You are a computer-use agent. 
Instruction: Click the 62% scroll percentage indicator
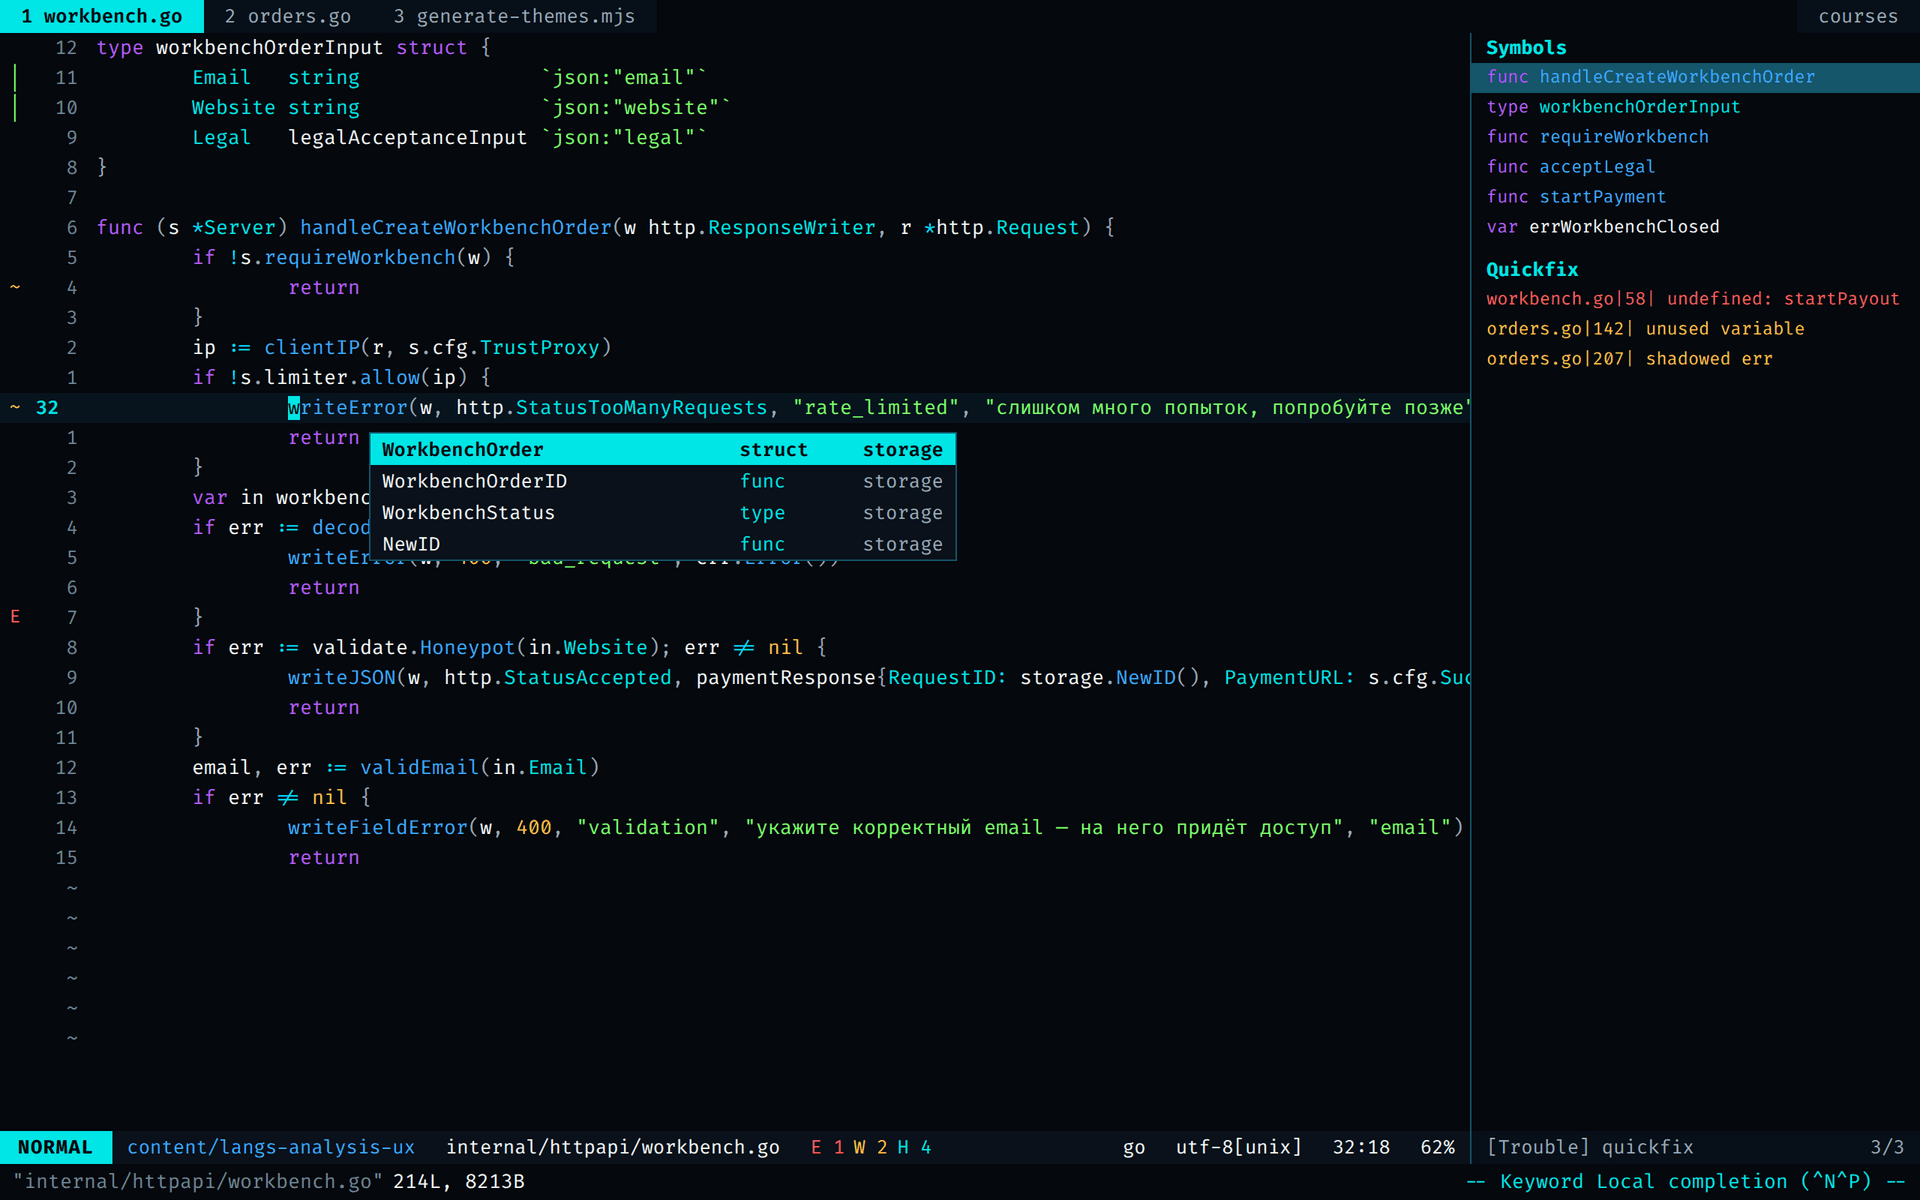coord(1437,1147)
